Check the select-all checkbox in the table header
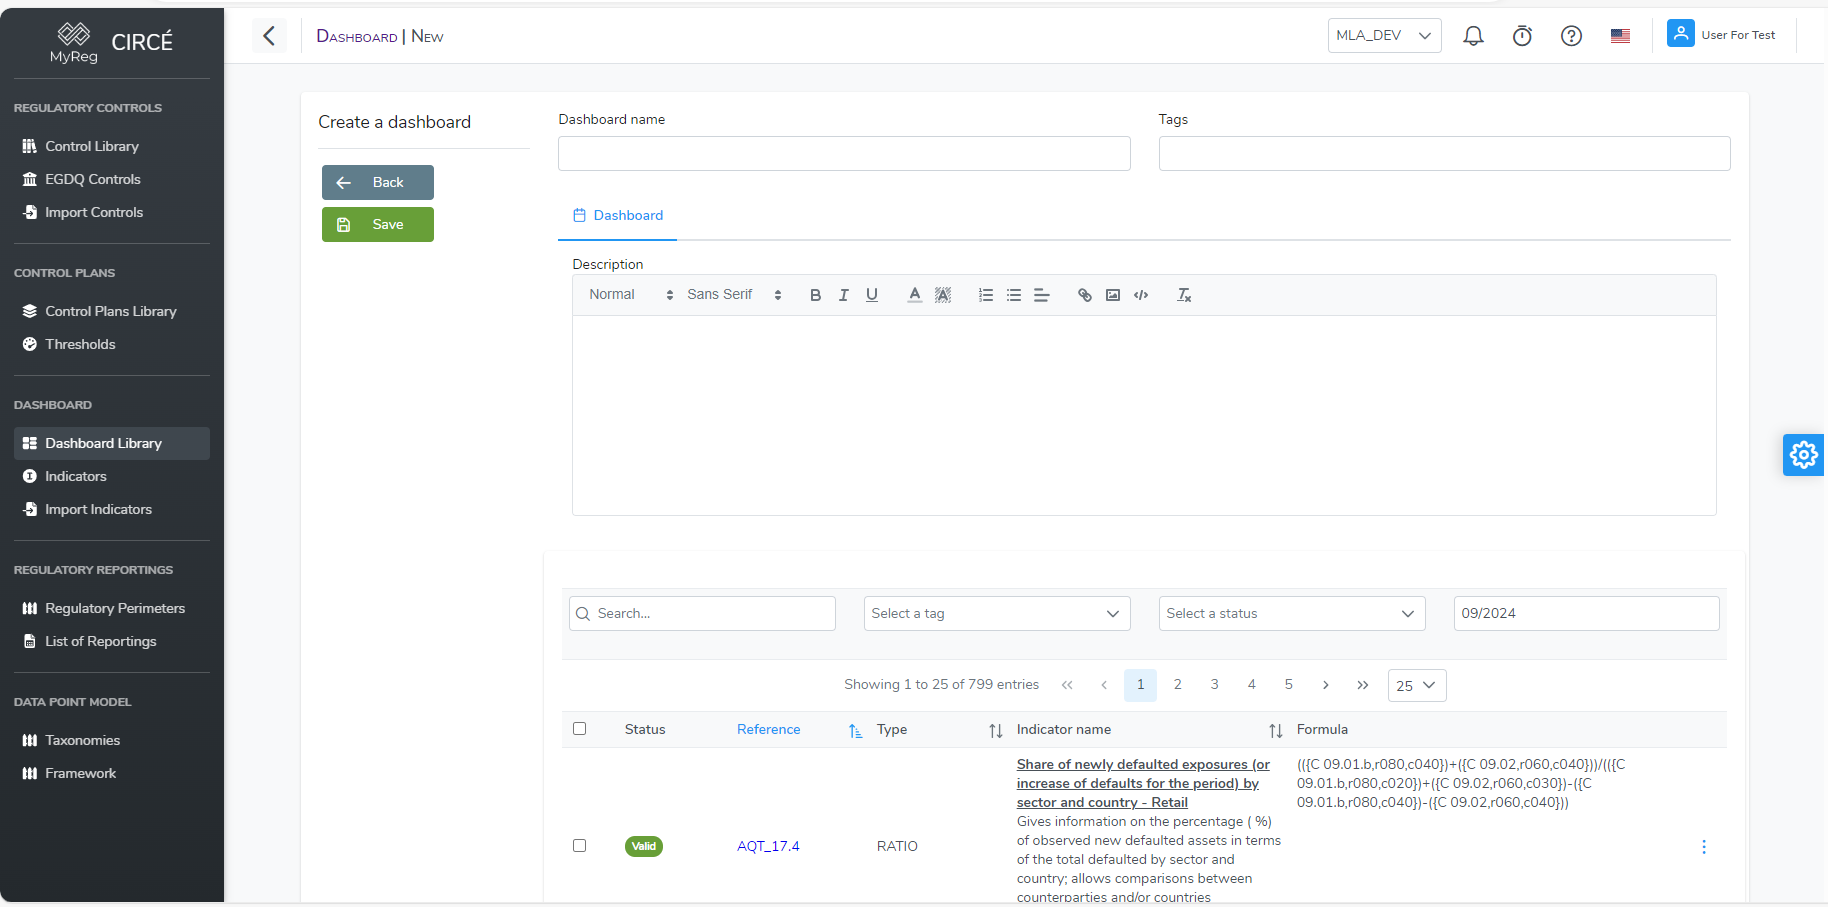This screenshot has width=1828, height=907. [x=580, y=729]
